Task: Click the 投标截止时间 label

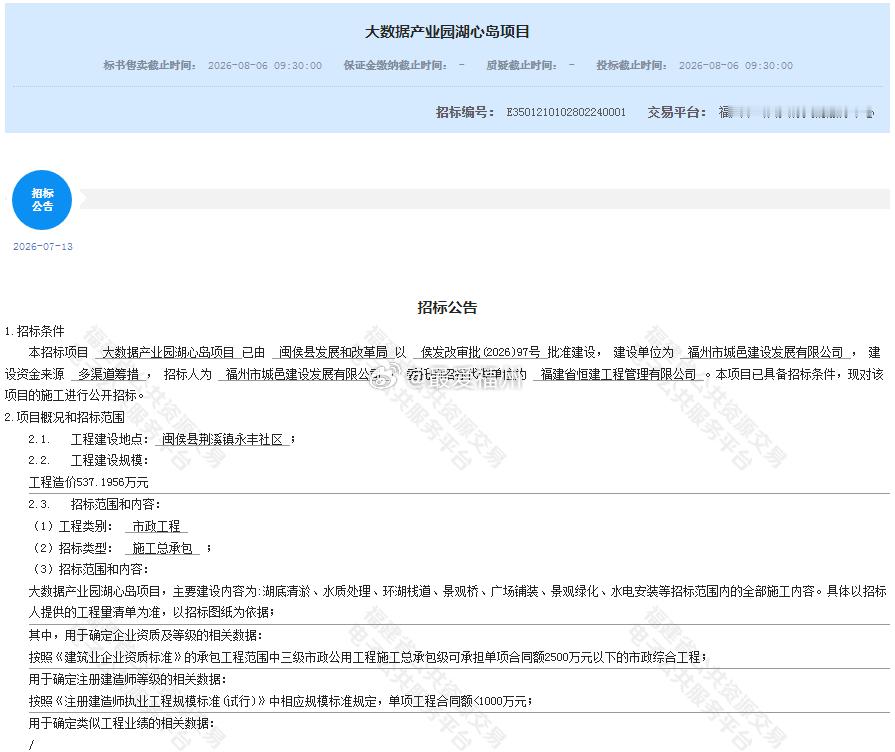Action: point(631,65)
